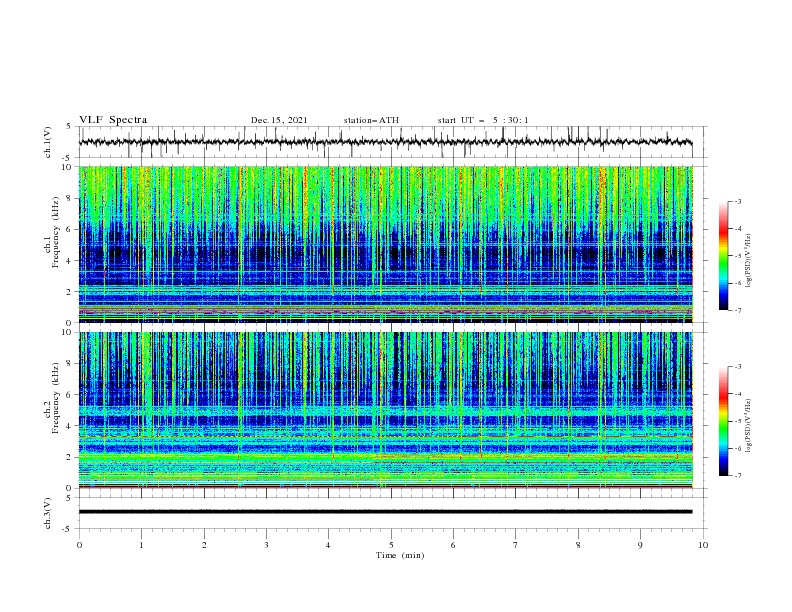Click the "ch.1(V)" waveform axis label
This screenshot has width=792, height=612.
point(48,142)
